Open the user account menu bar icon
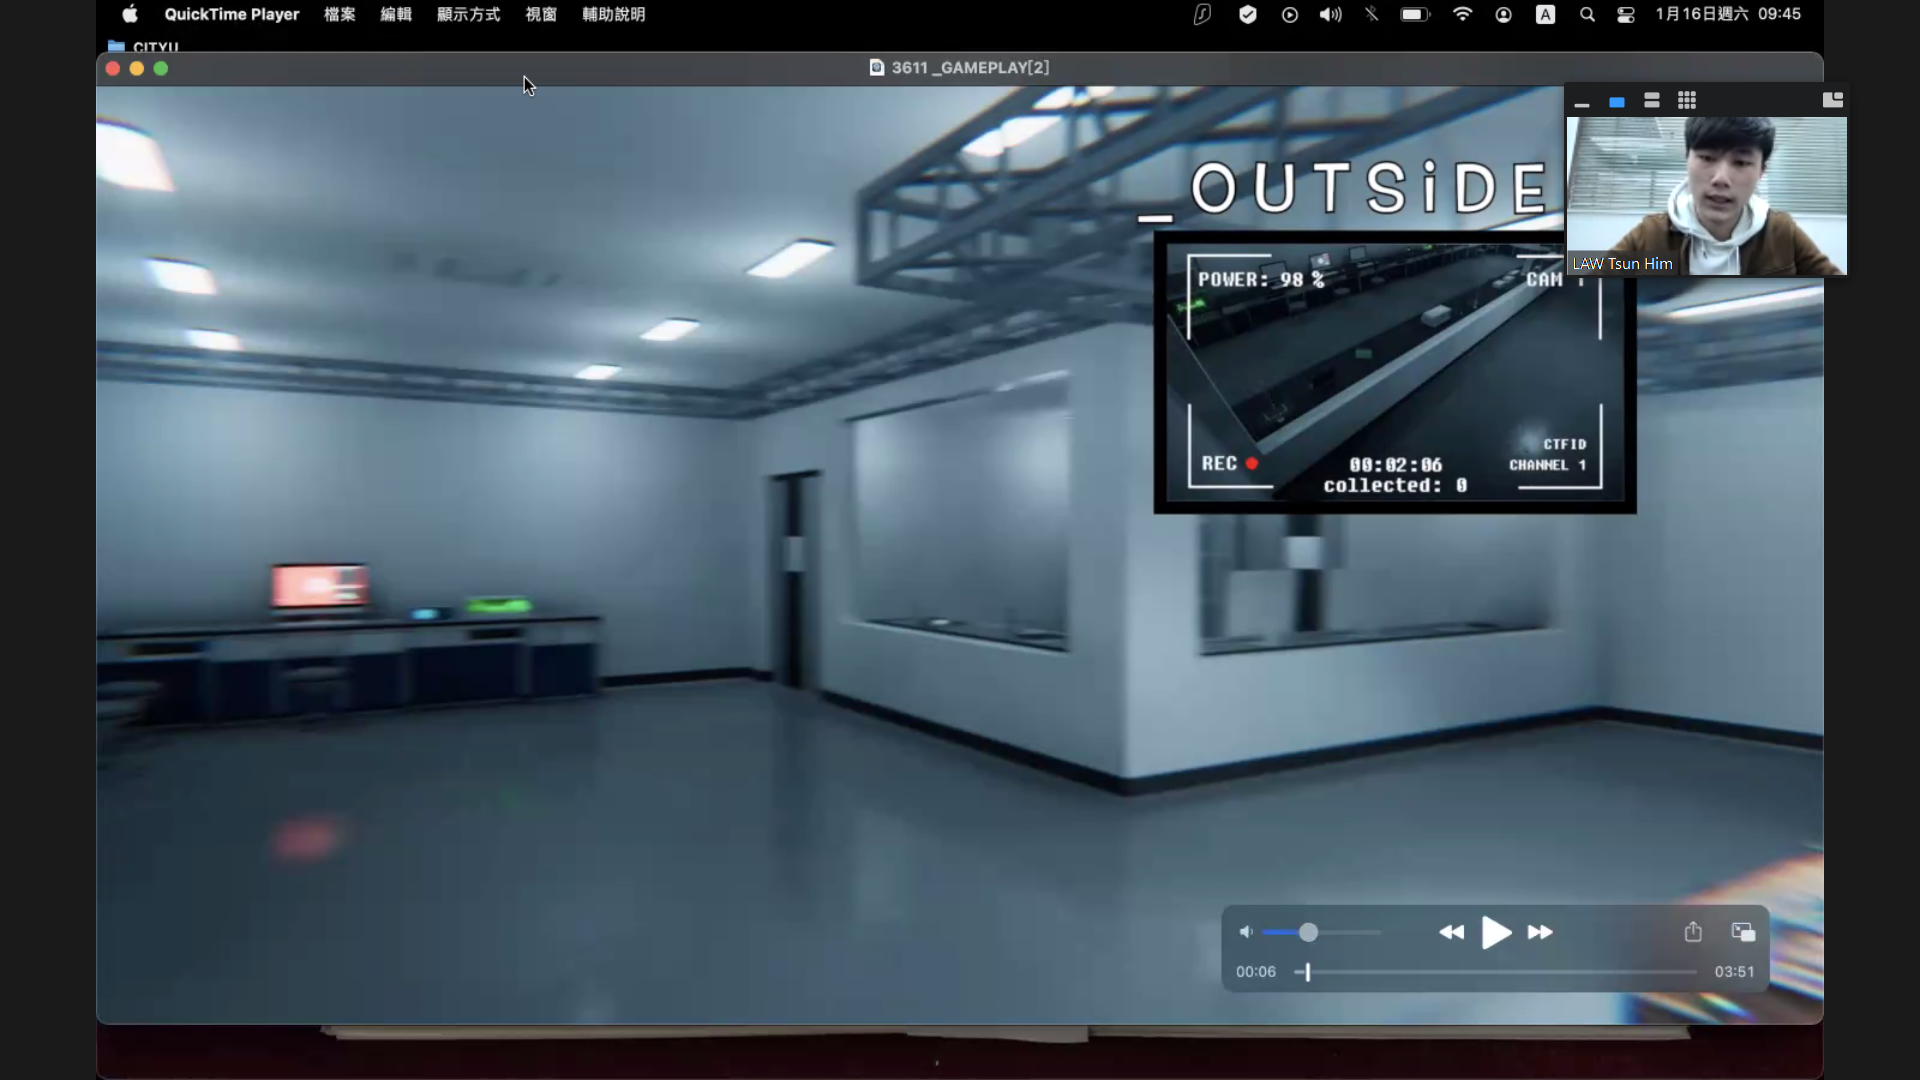This screenshot has height=1080, width=1920. pyautogui.click(x=1503, y=14)
